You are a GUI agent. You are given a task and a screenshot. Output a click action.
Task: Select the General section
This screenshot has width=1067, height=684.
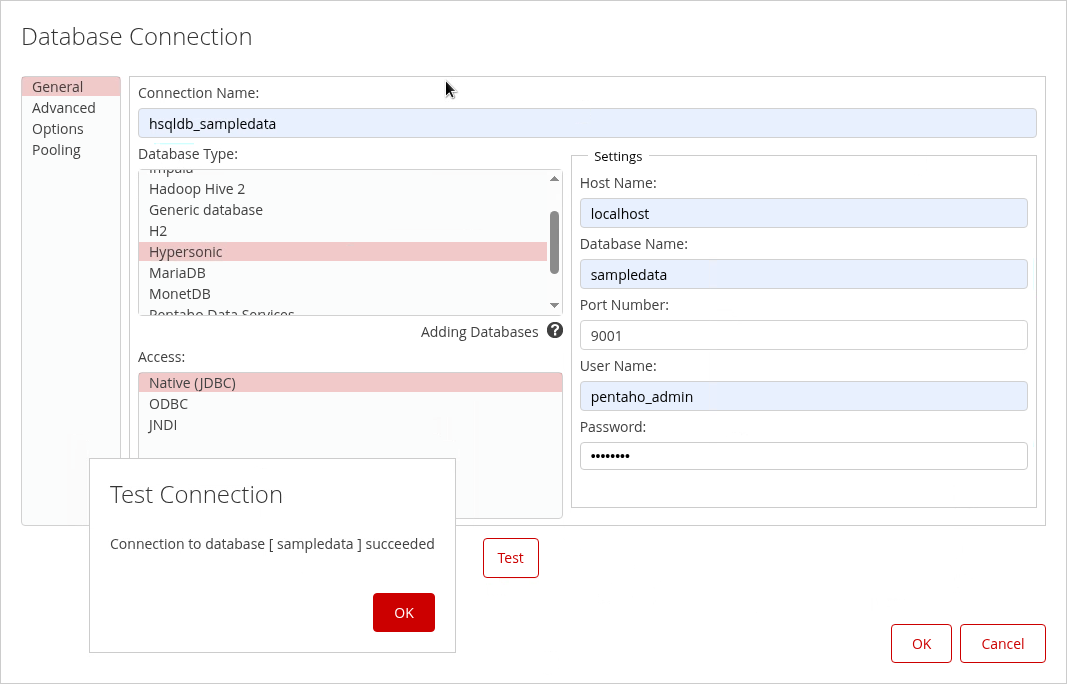click(x=58, y=87)
